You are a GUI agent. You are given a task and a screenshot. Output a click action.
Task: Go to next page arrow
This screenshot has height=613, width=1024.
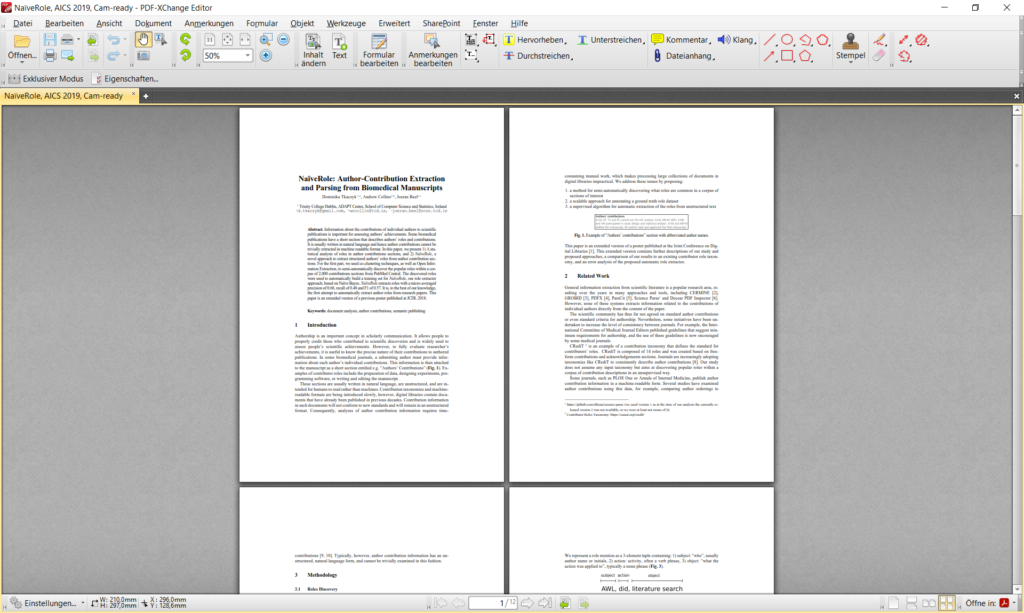527,603
